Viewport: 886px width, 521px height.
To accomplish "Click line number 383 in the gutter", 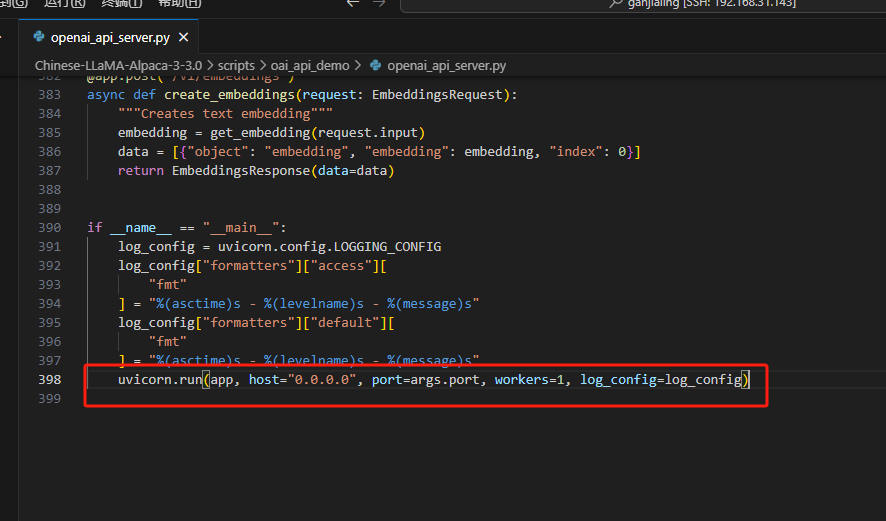I will click(x=50, y=94).
